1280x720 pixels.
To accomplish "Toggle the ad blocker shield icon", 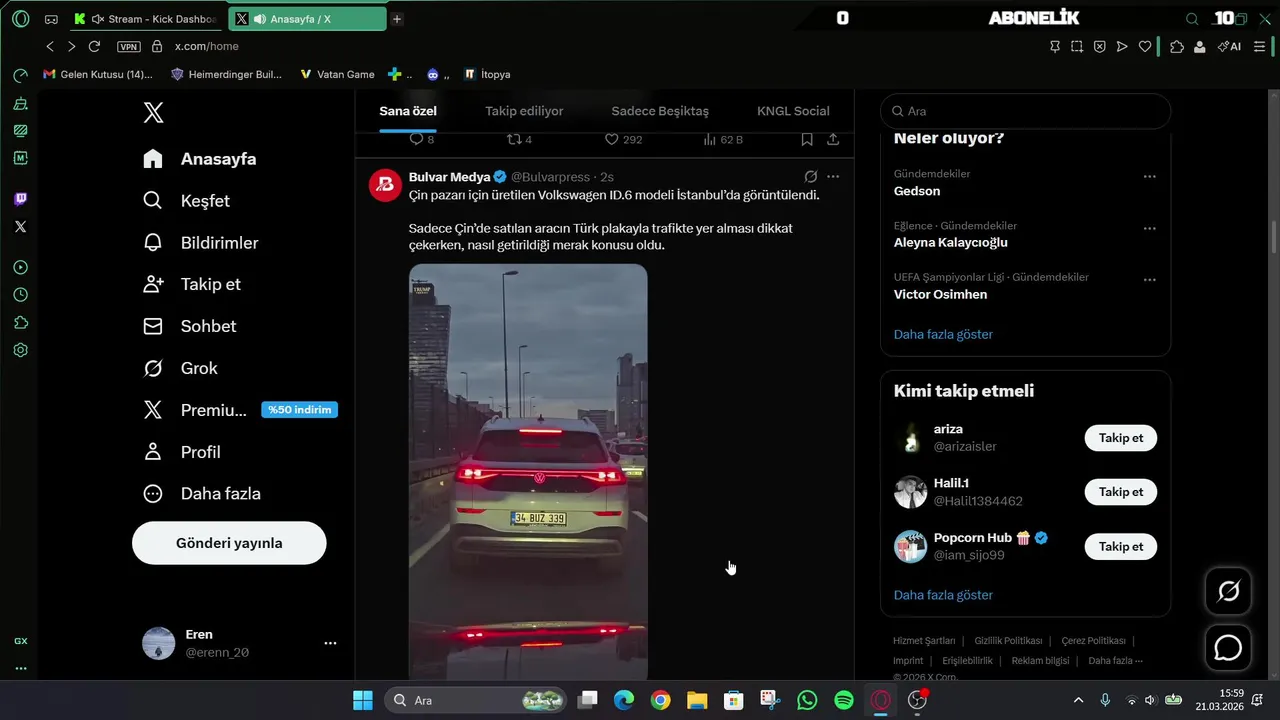I will tap(1099, 46).
